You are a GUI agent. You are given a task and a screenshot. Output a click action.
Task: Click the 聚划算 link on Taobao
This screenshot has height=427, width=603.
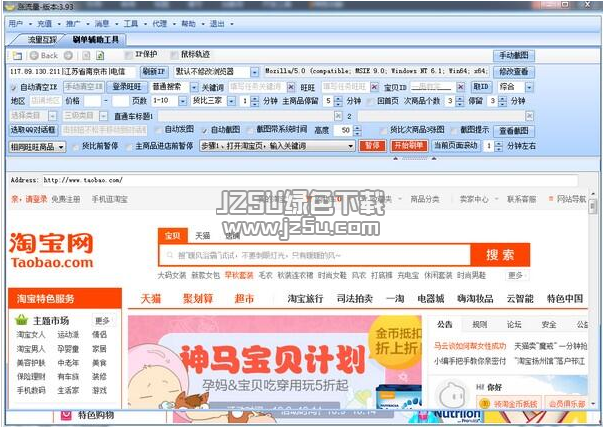coord(198,299)
